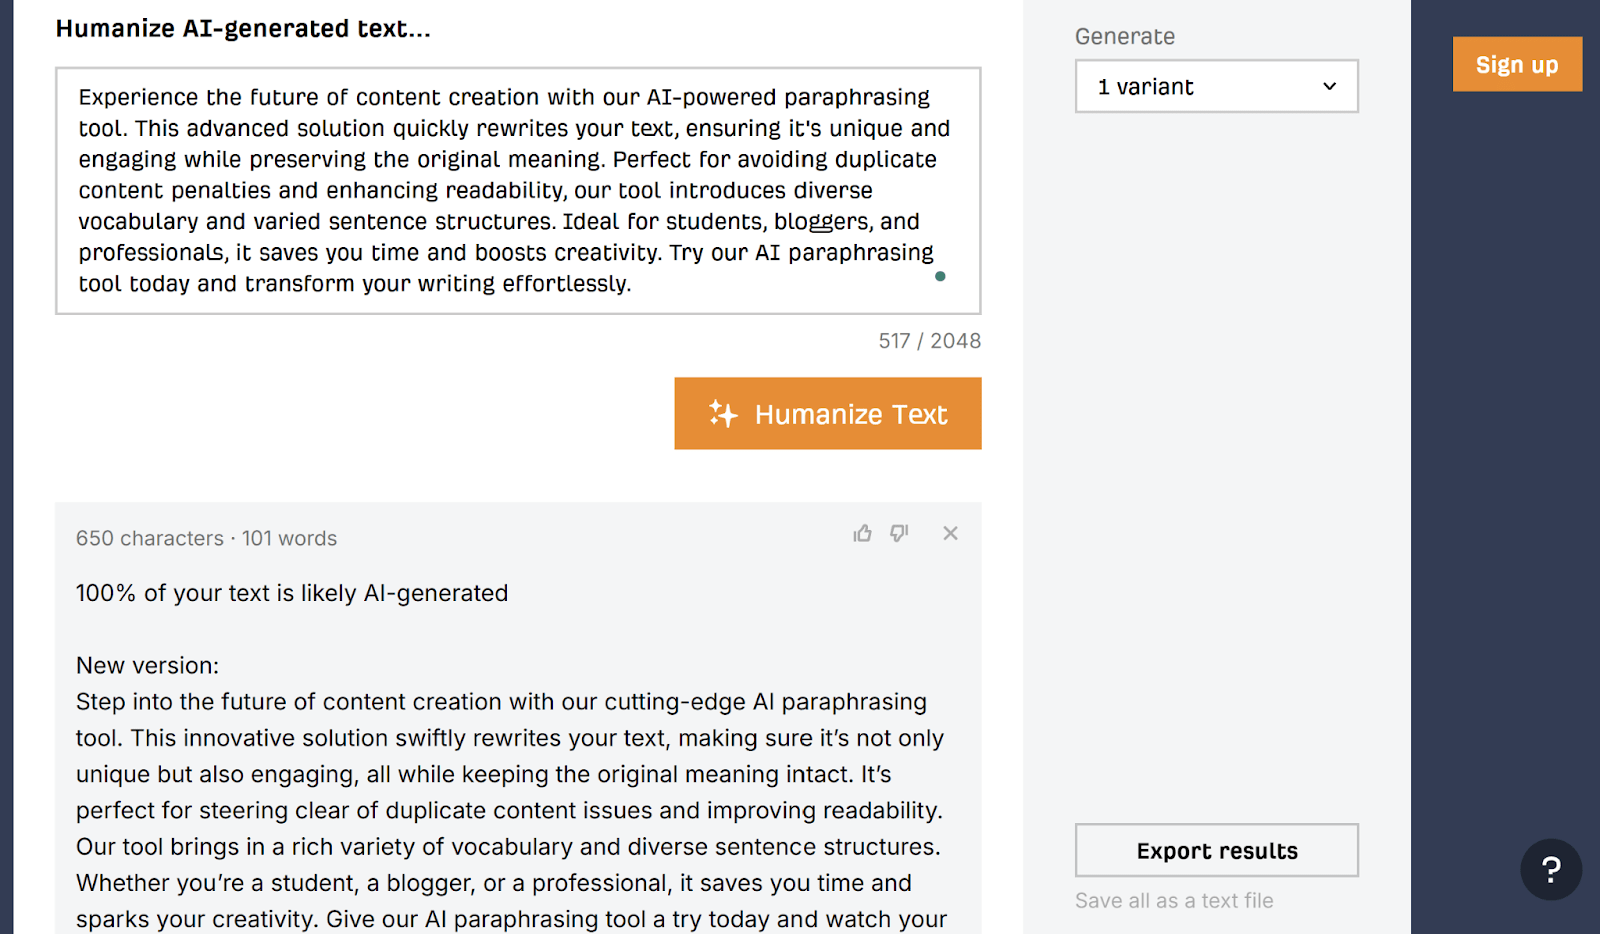Image resolution: width=1600 pixels, height=934 pixels.
Task: Click the Humanize Text button label
Action: 850,414
